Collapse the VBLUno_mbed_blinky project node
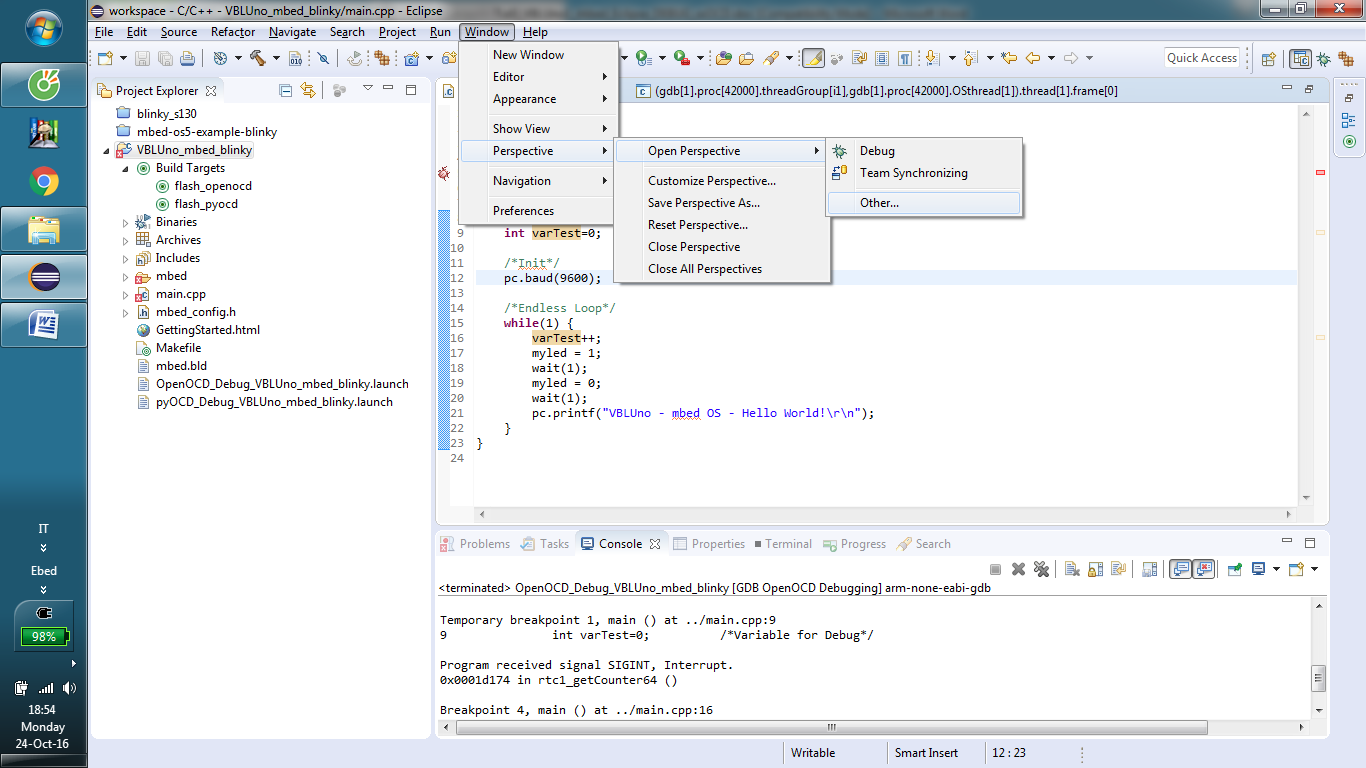The width and height of the screenshot is (1366, 768). pyautogui.click(x=107, y=150)
